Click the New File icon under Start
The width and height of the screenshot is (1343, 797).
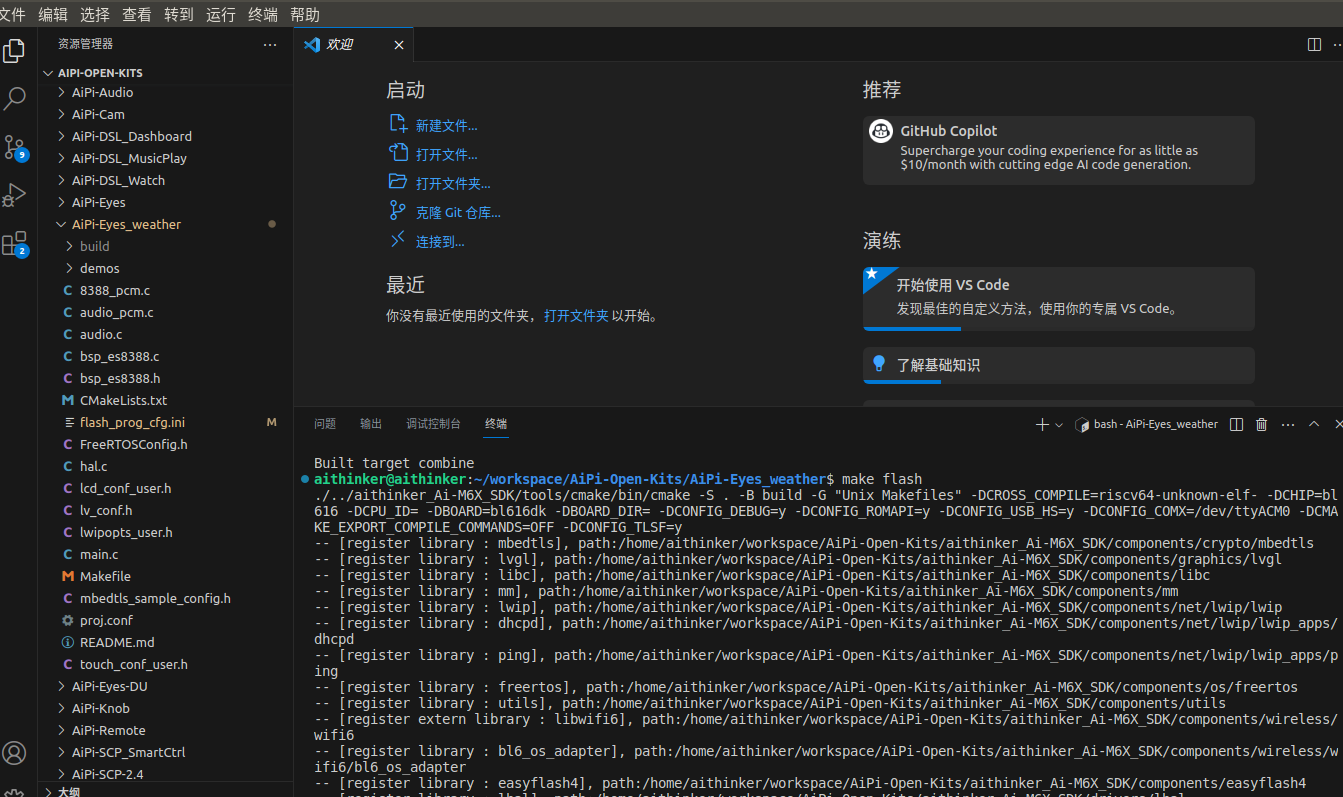pyautogui.click(x=398, y=123)
